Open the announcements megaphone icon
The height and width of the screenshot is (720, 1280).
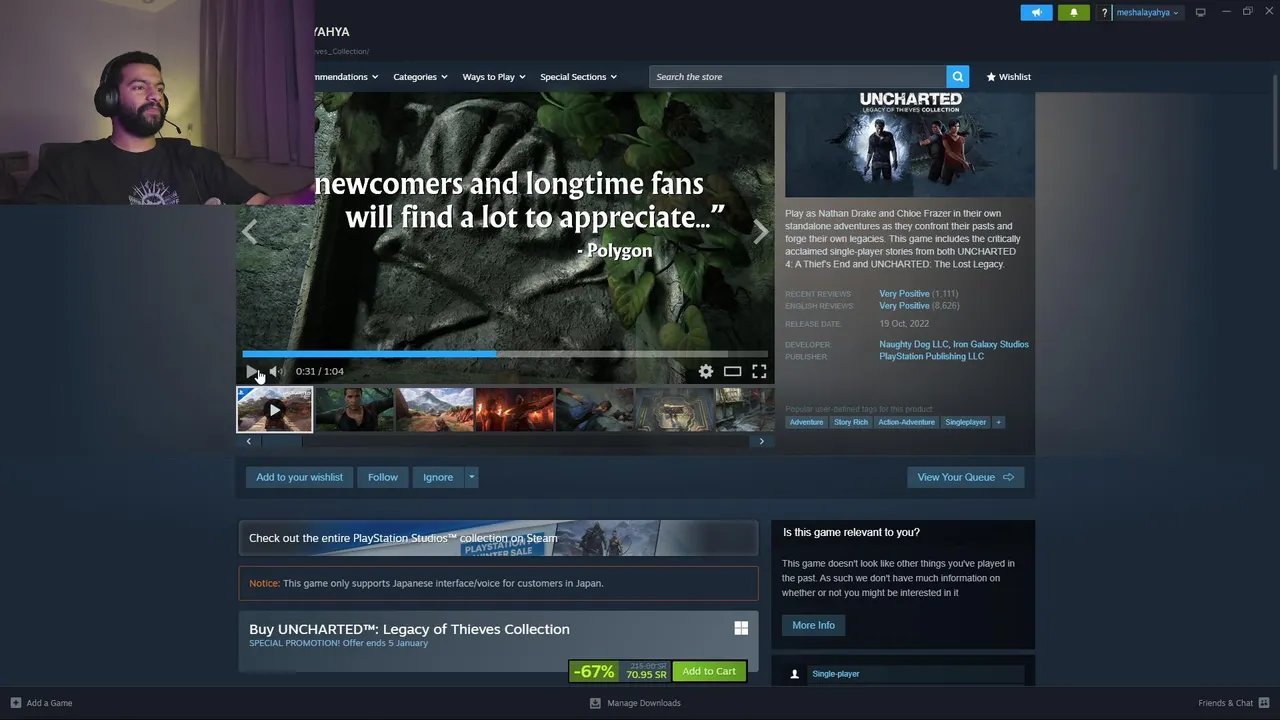(1036, 12)
